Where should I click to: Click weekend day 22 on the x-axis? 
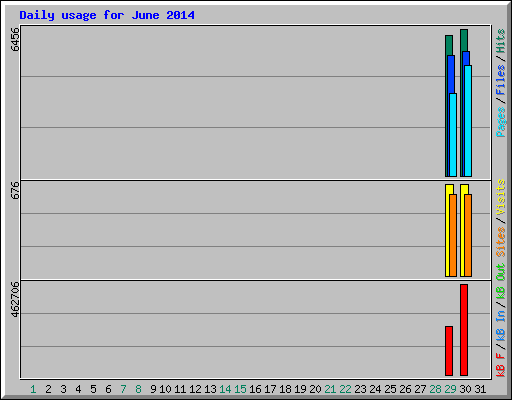point(345,389)
